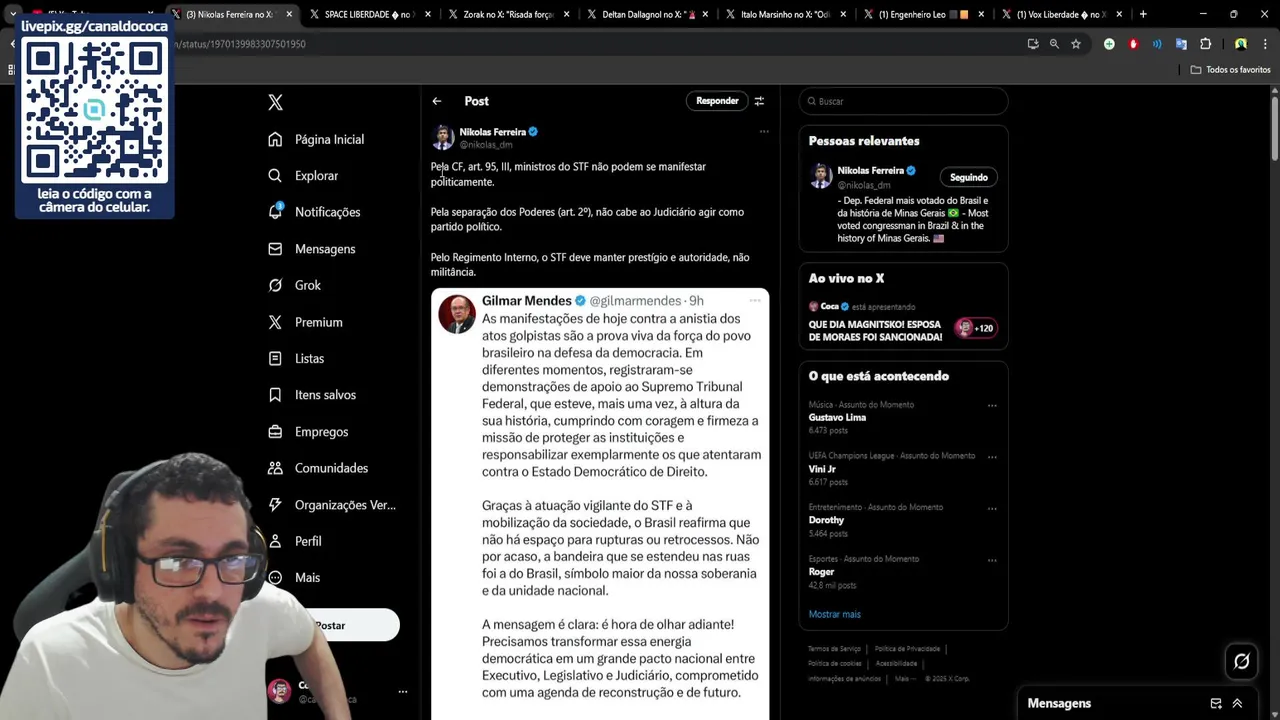Click the Mostrar mais link
This screenshot has width=1280, height=720.
[x=834, y=614]
